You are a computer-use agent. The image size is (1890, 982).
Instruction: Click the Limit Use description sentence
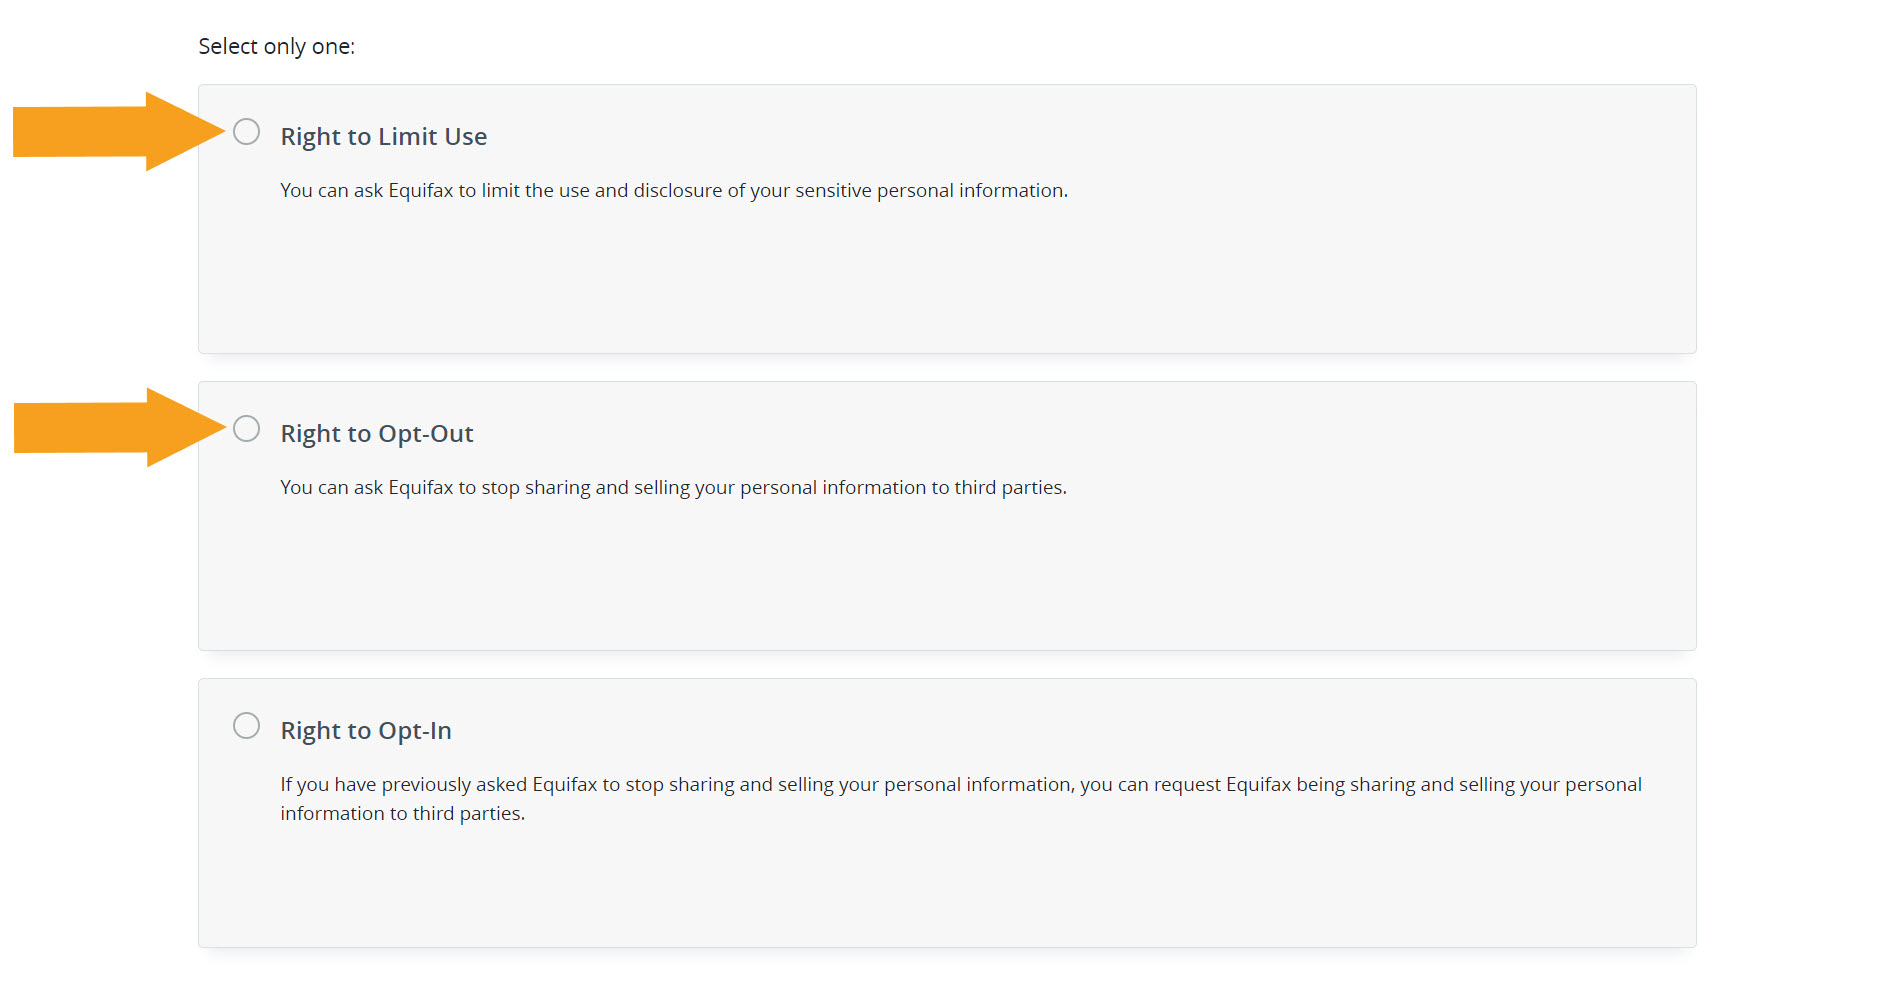[673, 191]
